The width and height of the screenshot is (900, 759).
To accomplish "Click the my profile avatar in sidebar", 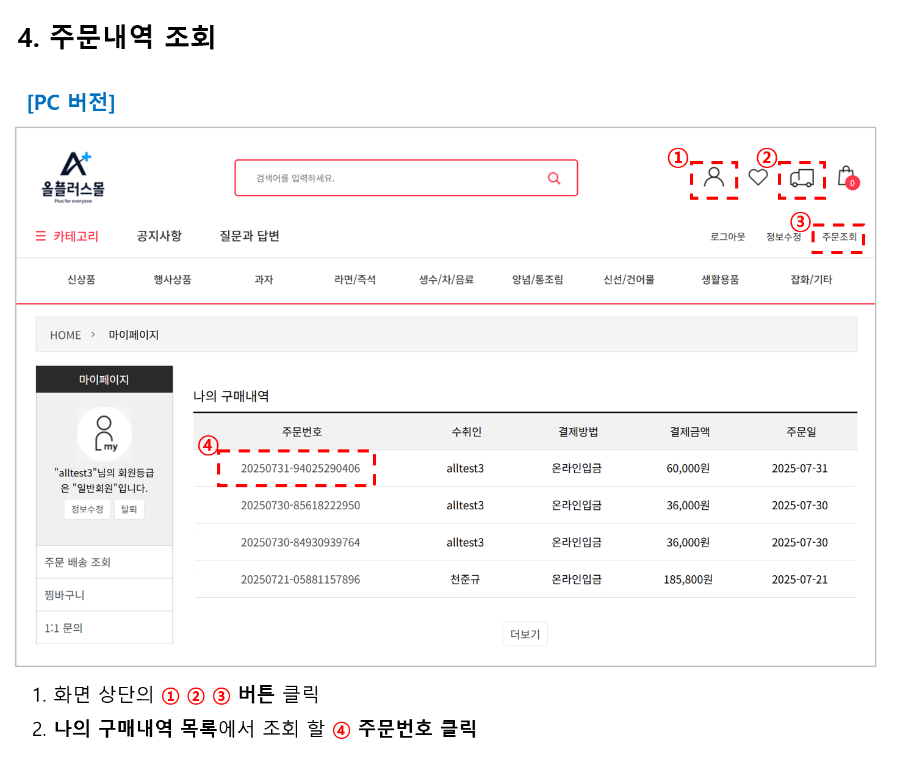I will click(x=104, y=434).
